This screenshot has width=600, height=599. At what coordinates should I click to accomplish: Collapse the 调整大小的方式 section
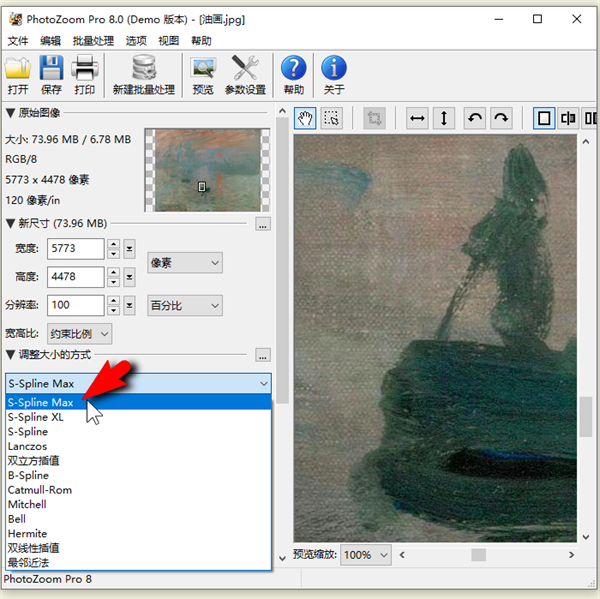coord(11,354)
